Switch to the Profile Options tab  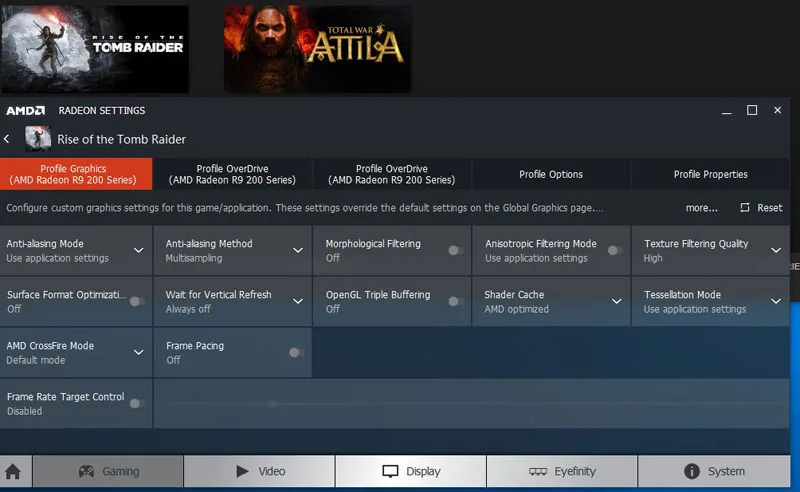[x=551, y=174]
